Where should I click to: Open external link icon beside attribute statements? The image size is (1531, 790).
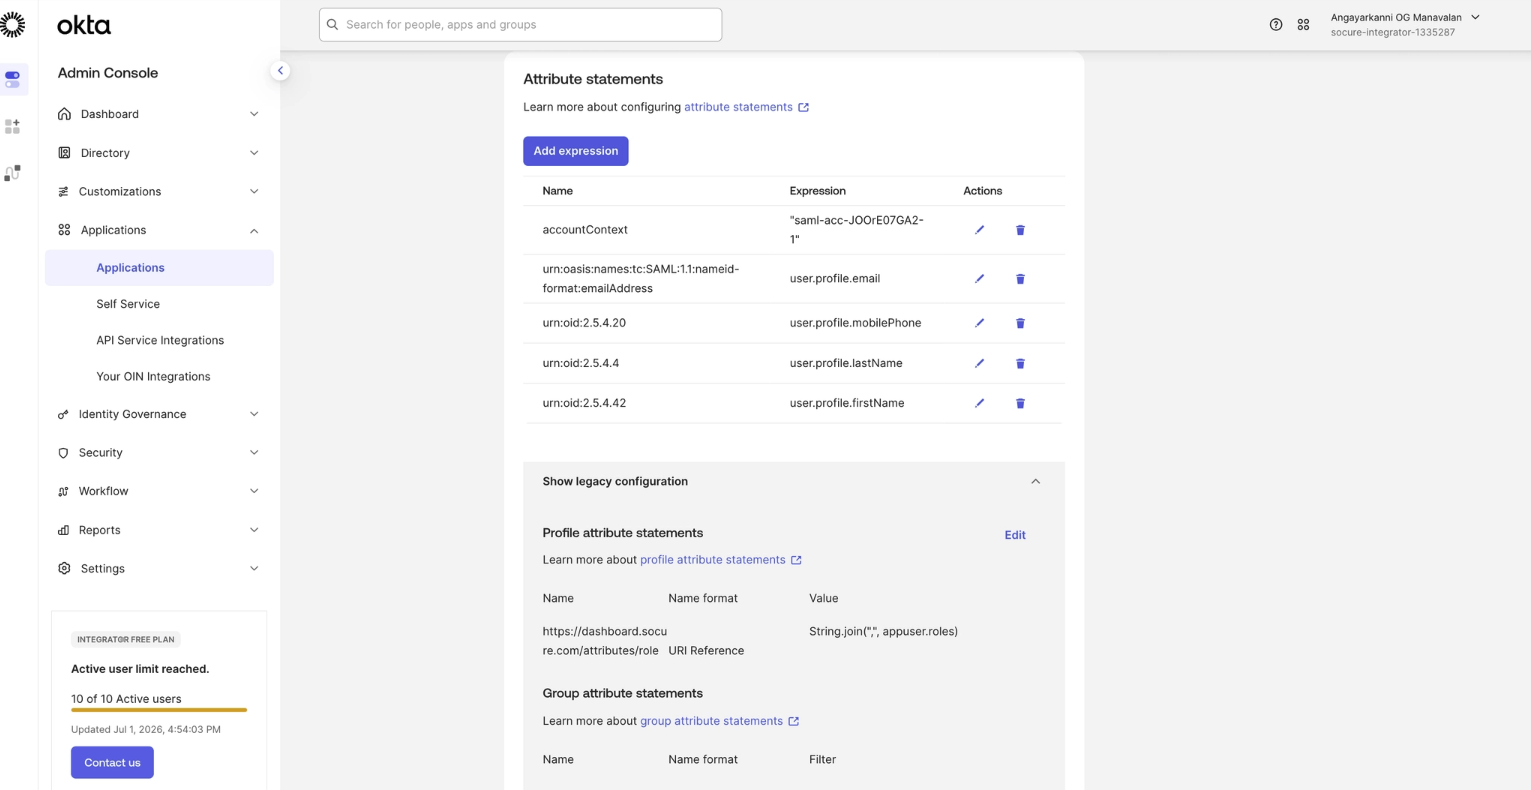[803, 107]
